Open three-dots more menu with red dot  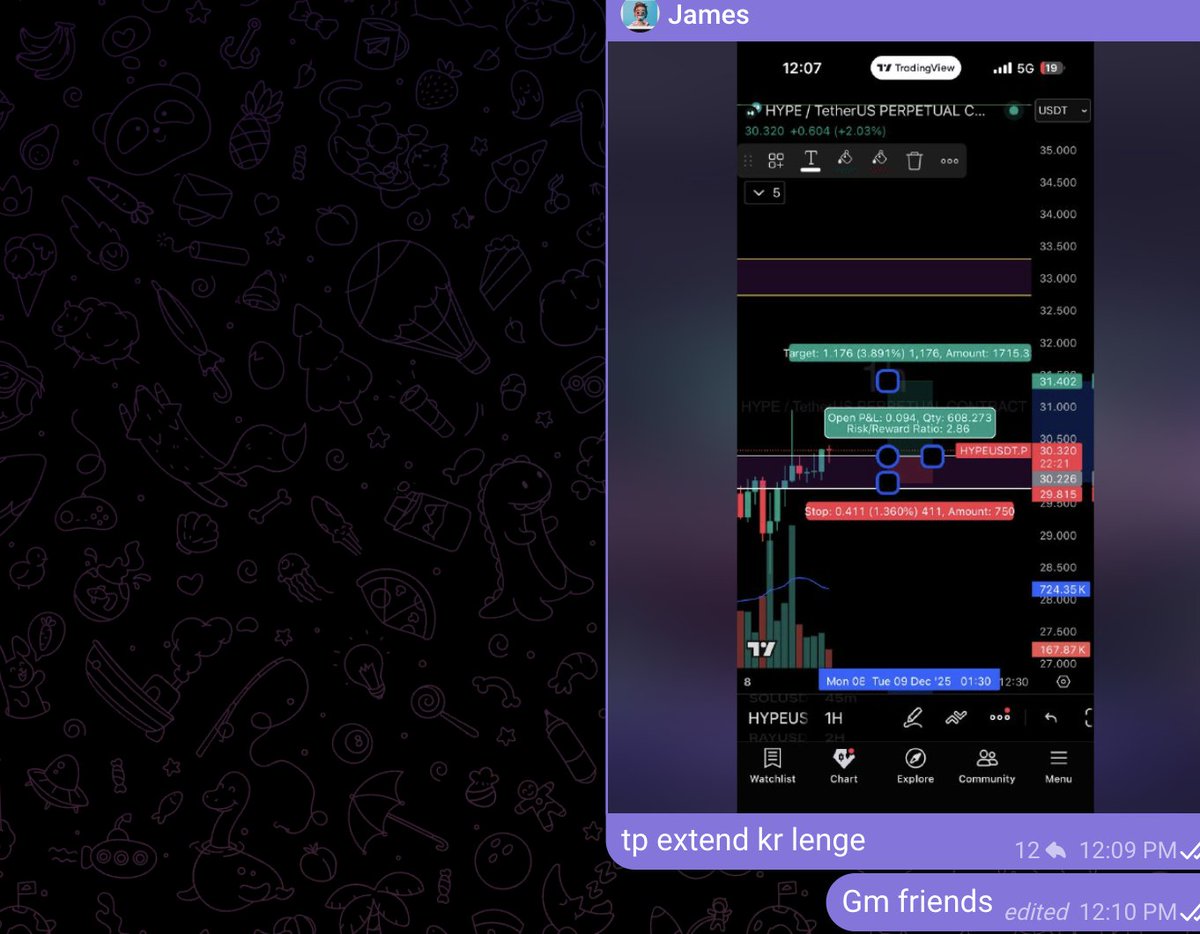coord(1001,717)
